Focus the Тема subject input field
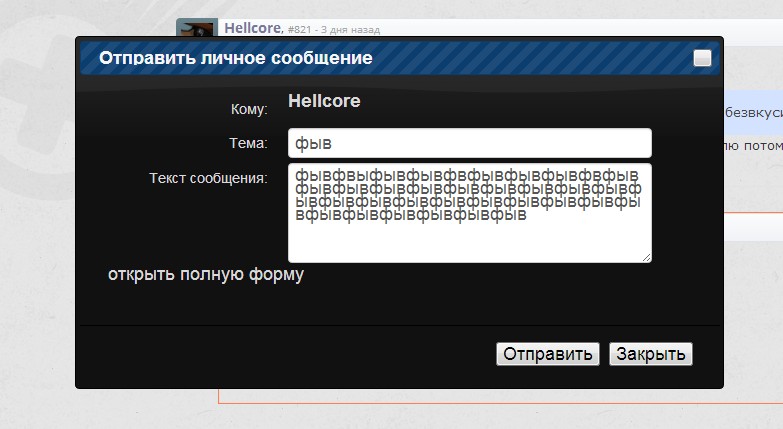The image size is (783, 429). [470, 143]
